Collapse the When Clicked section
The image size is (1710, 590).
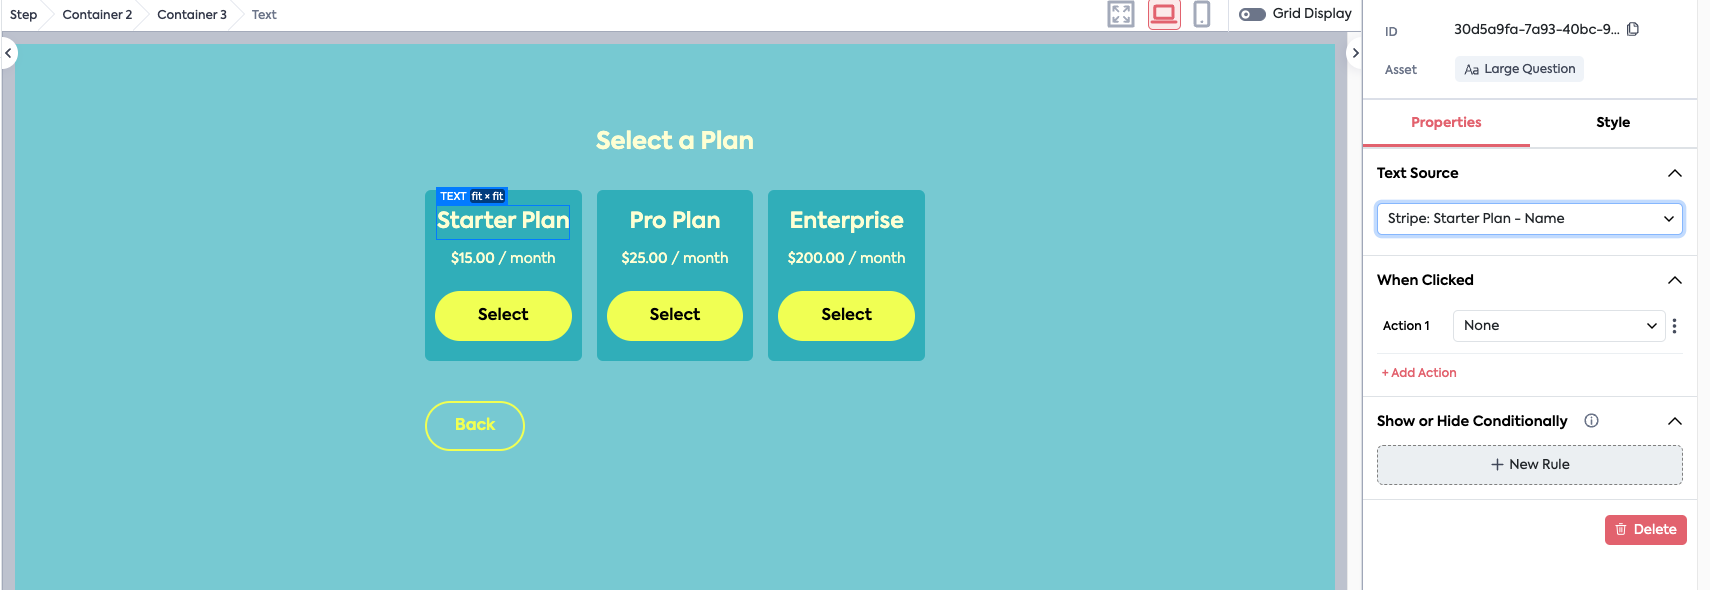click(1674, 280)
